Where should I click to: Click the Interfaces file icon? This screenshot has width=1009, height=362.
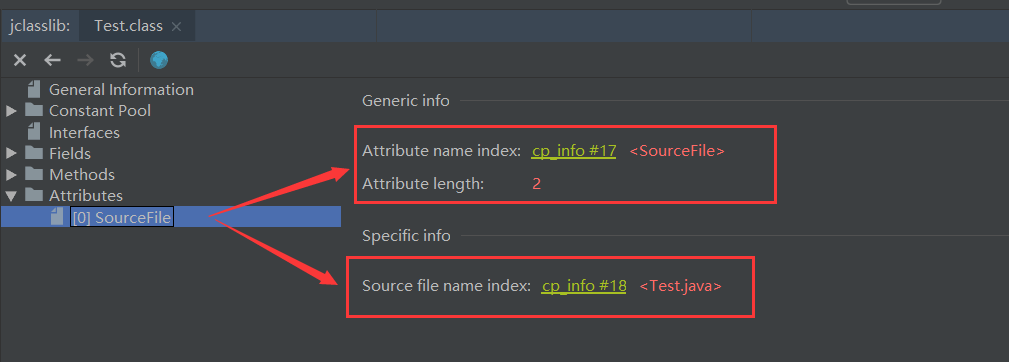34,132
